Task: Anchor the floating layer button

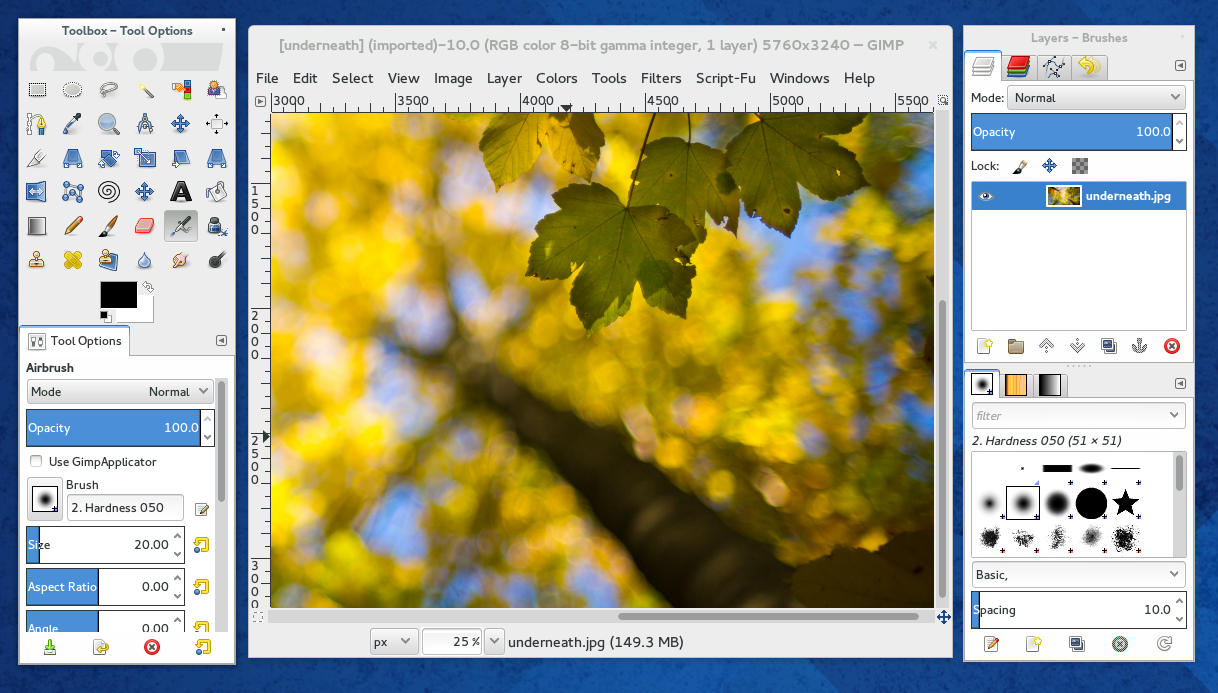Action: (x=1138, y=346)
